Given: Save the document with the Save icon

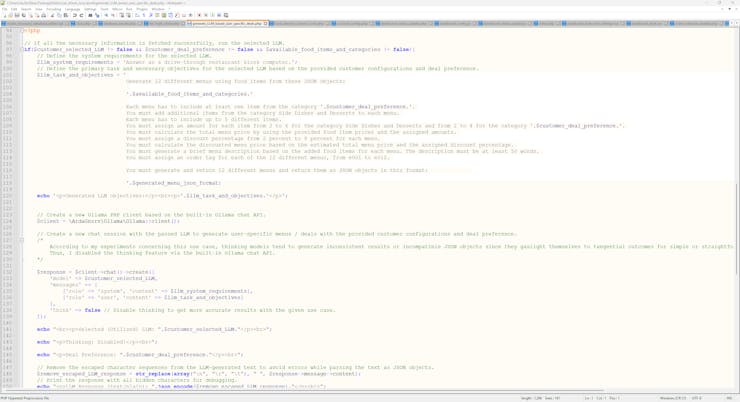Looking at the screenshot, I should 17,15.
